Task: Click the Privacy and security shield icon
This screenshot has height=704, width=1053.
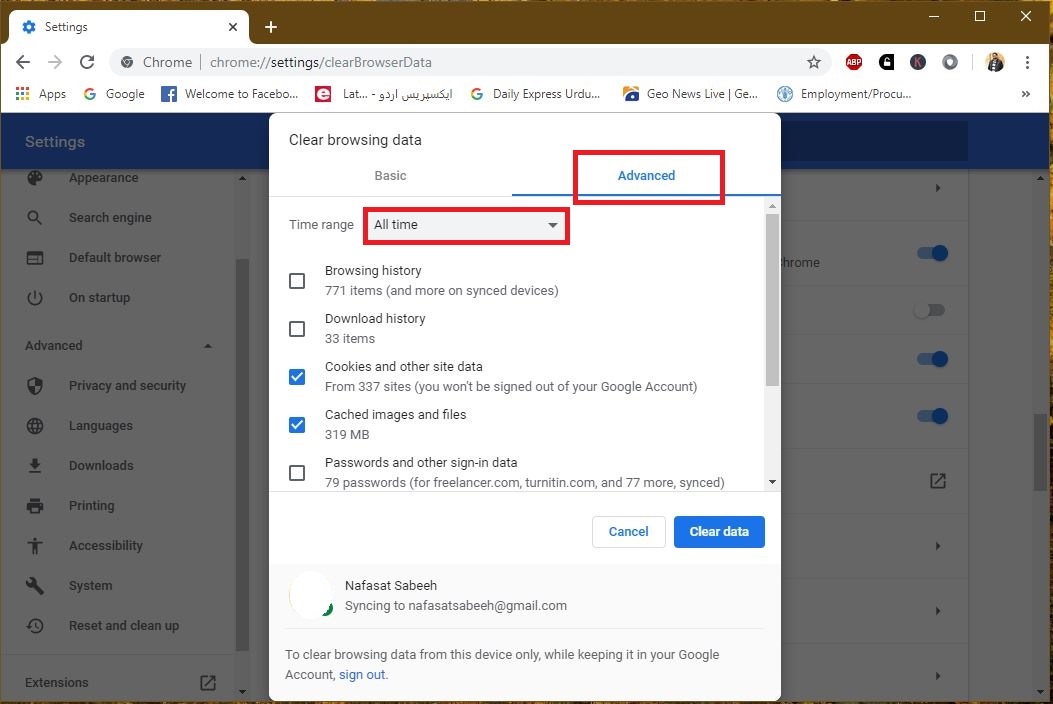Action: coord(35,386)
